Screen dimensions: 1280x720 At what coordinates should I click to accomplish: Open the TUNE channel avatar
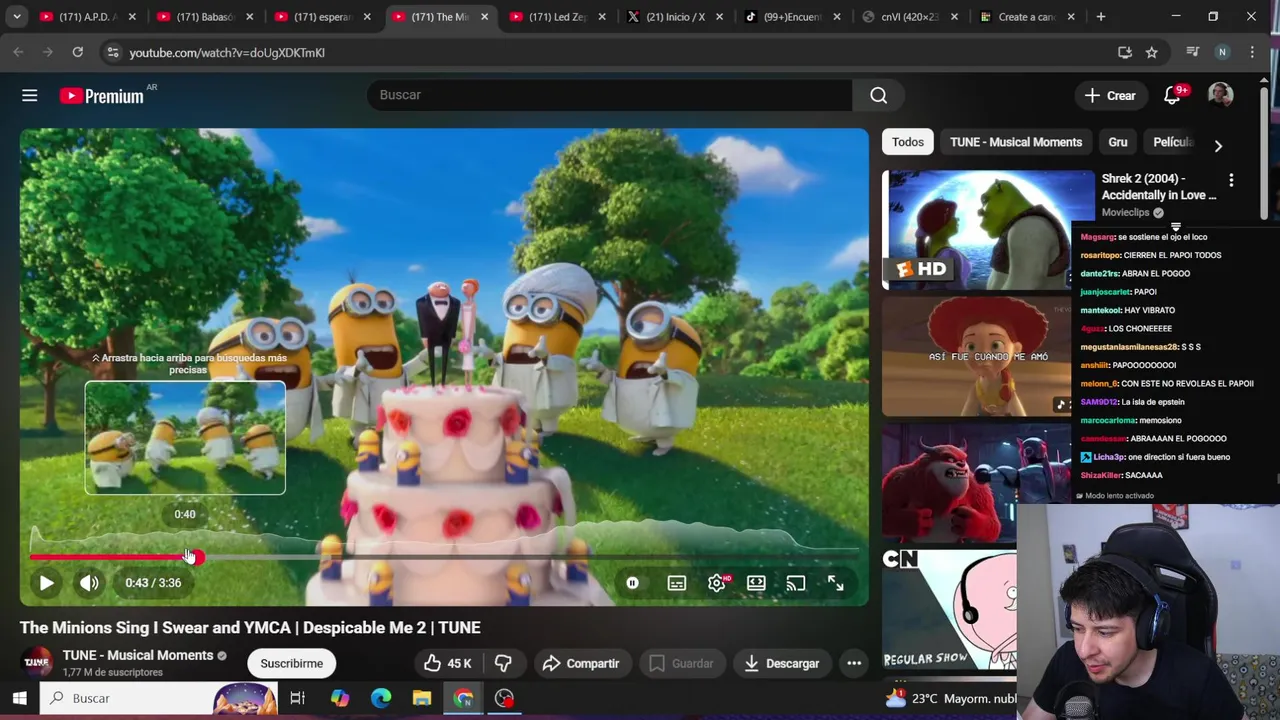[37, 662]
